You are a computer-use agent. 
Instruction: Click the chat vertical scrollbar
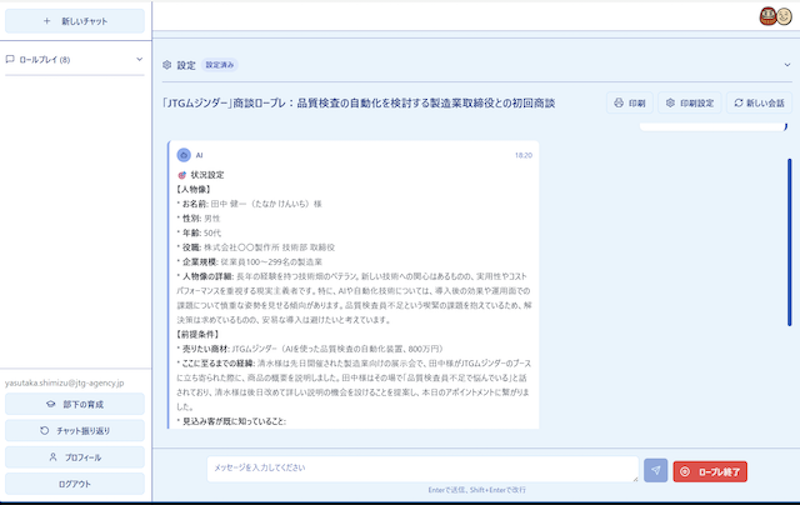point(789,240)
